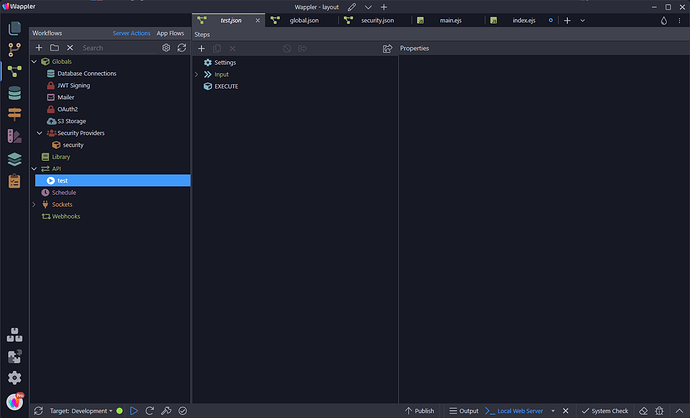Open the Local Web Server terminal
The width and height of the screenshot is (690, 418).
point(514,411)
